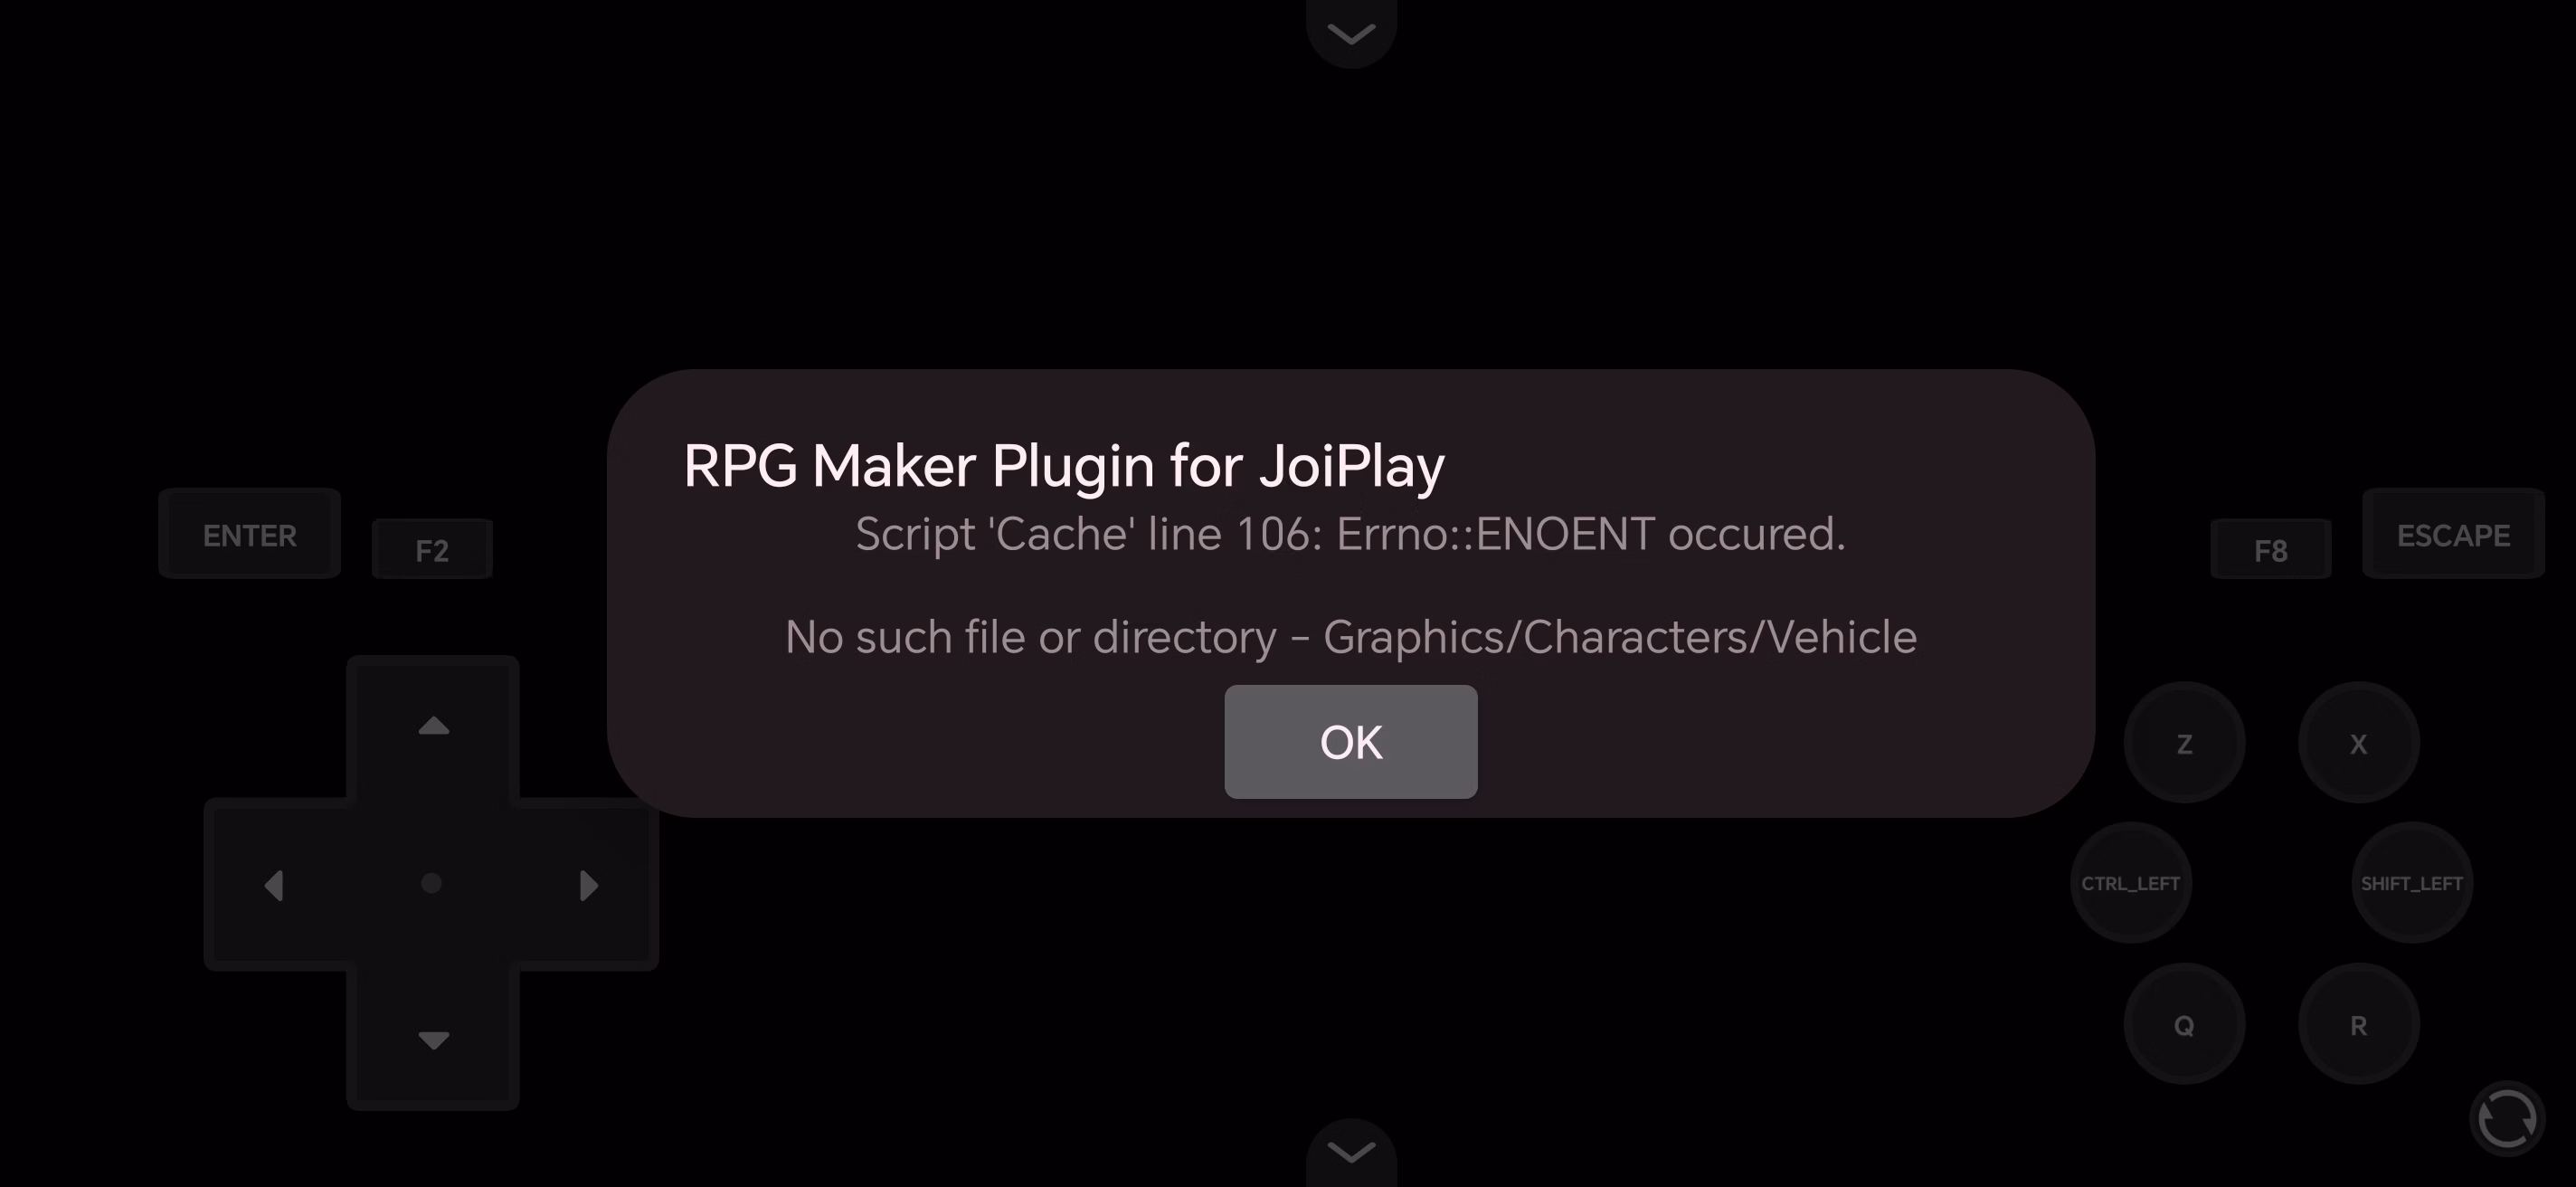Viewport: 2576px width, 1187px height.
Task: Tap the CTRL_LEFT gamepad button
Action: 2130,883
